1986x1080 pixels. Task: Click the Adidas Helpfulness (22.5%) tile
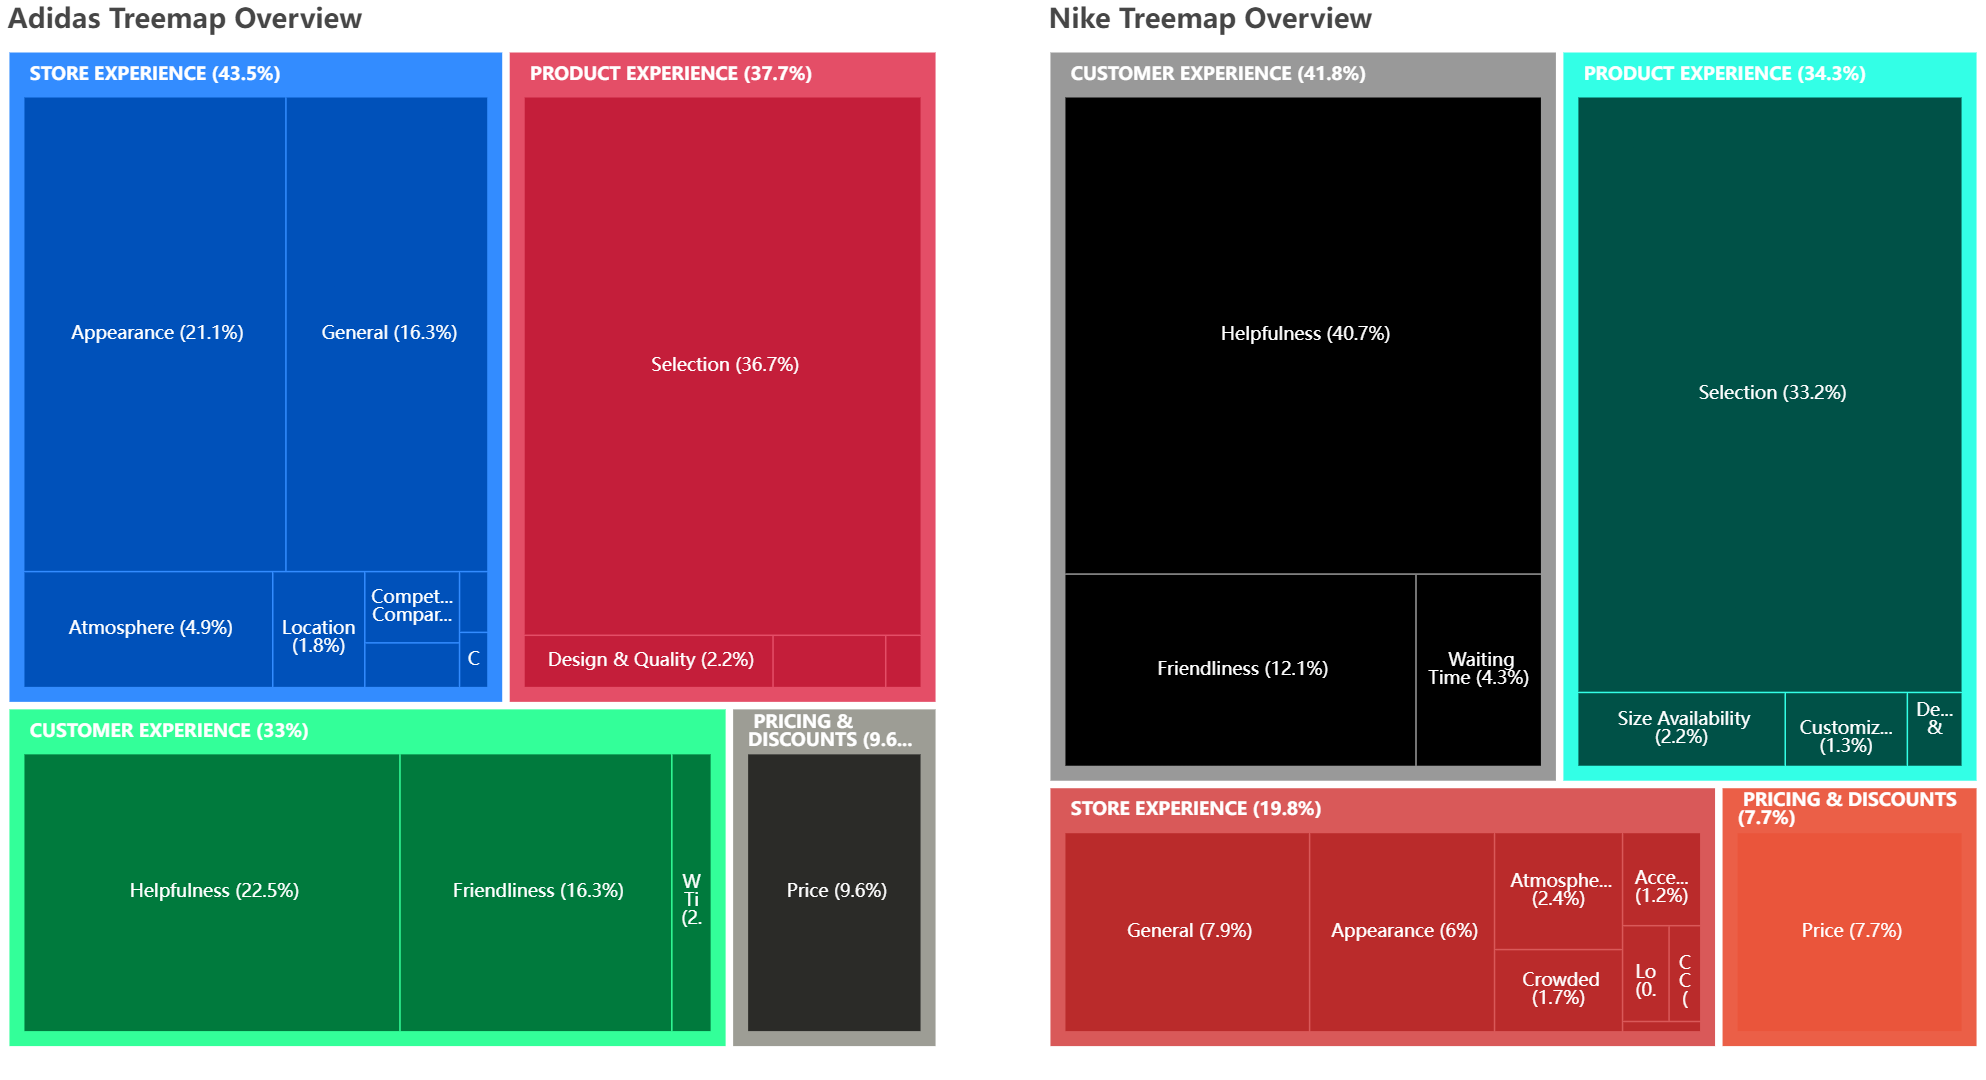coord(212,892)
